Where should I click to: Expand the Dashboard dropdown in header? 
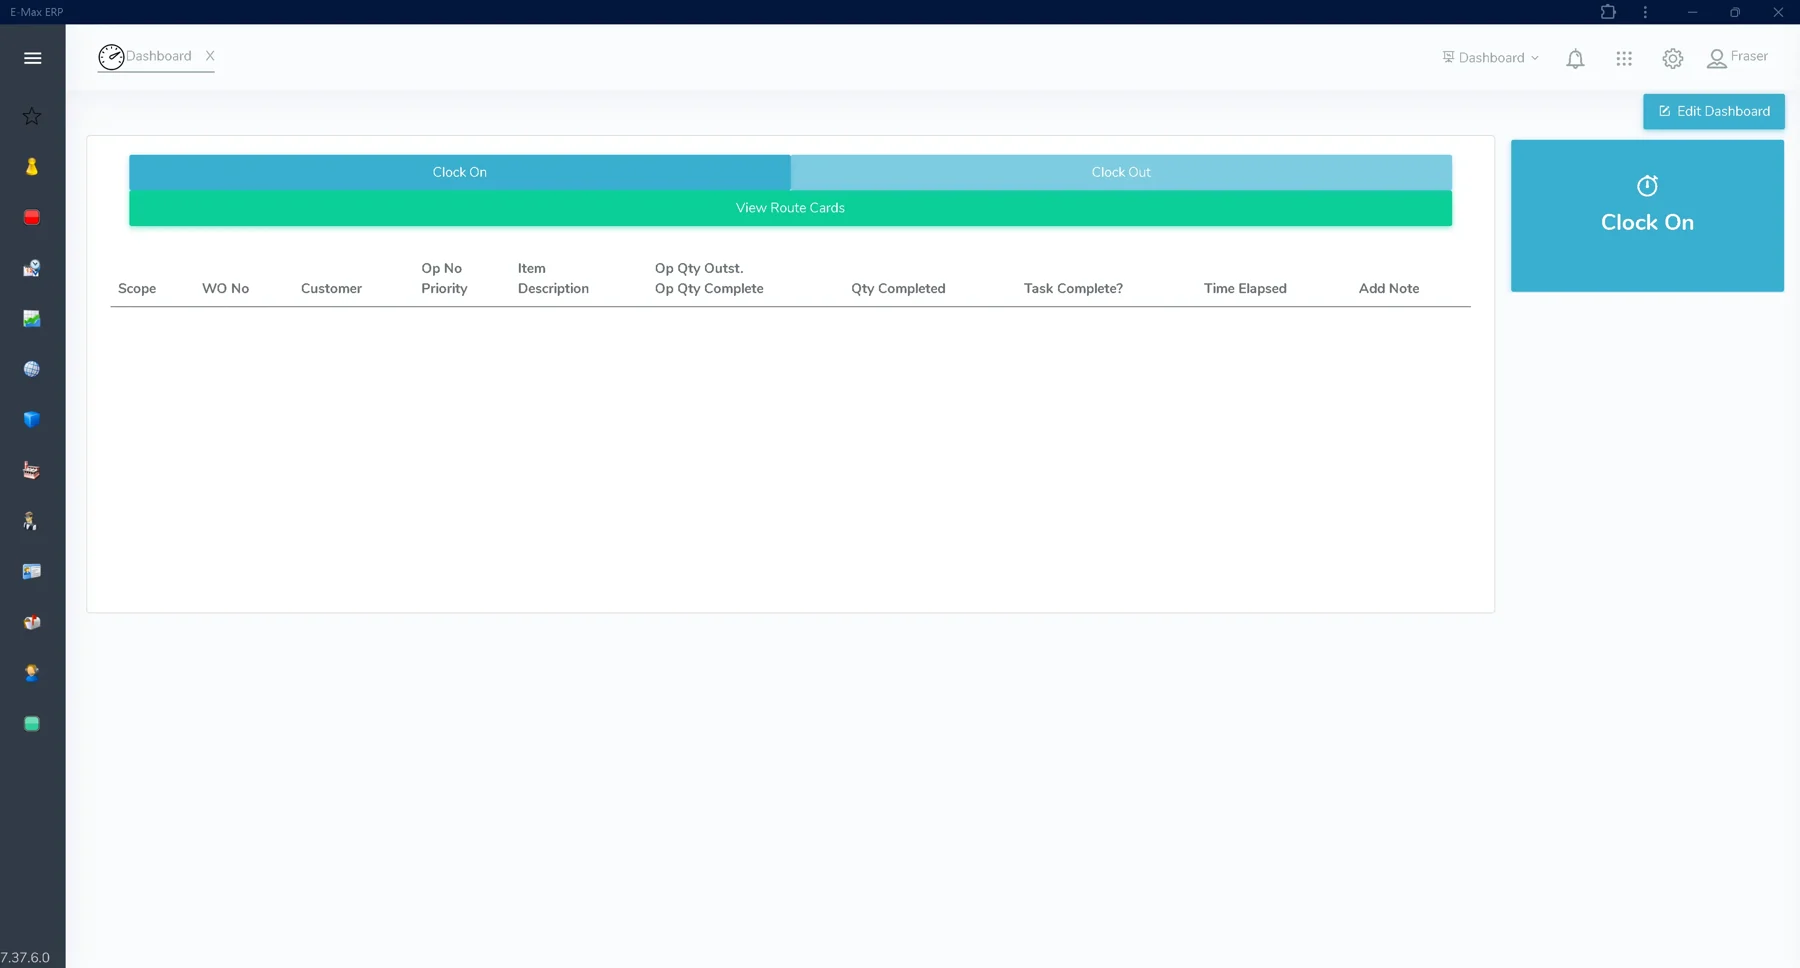click(x=1490, y=58)
